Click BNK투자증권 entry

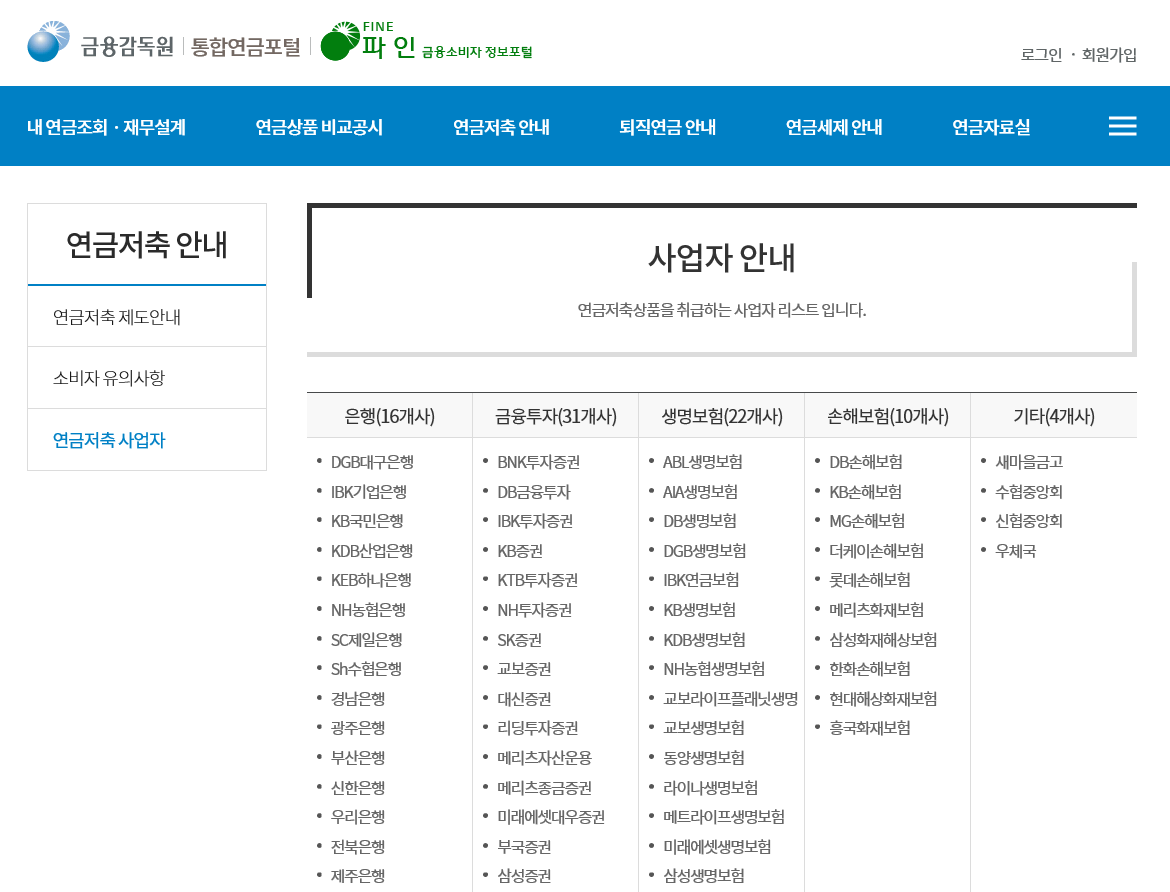click(539, 462)
